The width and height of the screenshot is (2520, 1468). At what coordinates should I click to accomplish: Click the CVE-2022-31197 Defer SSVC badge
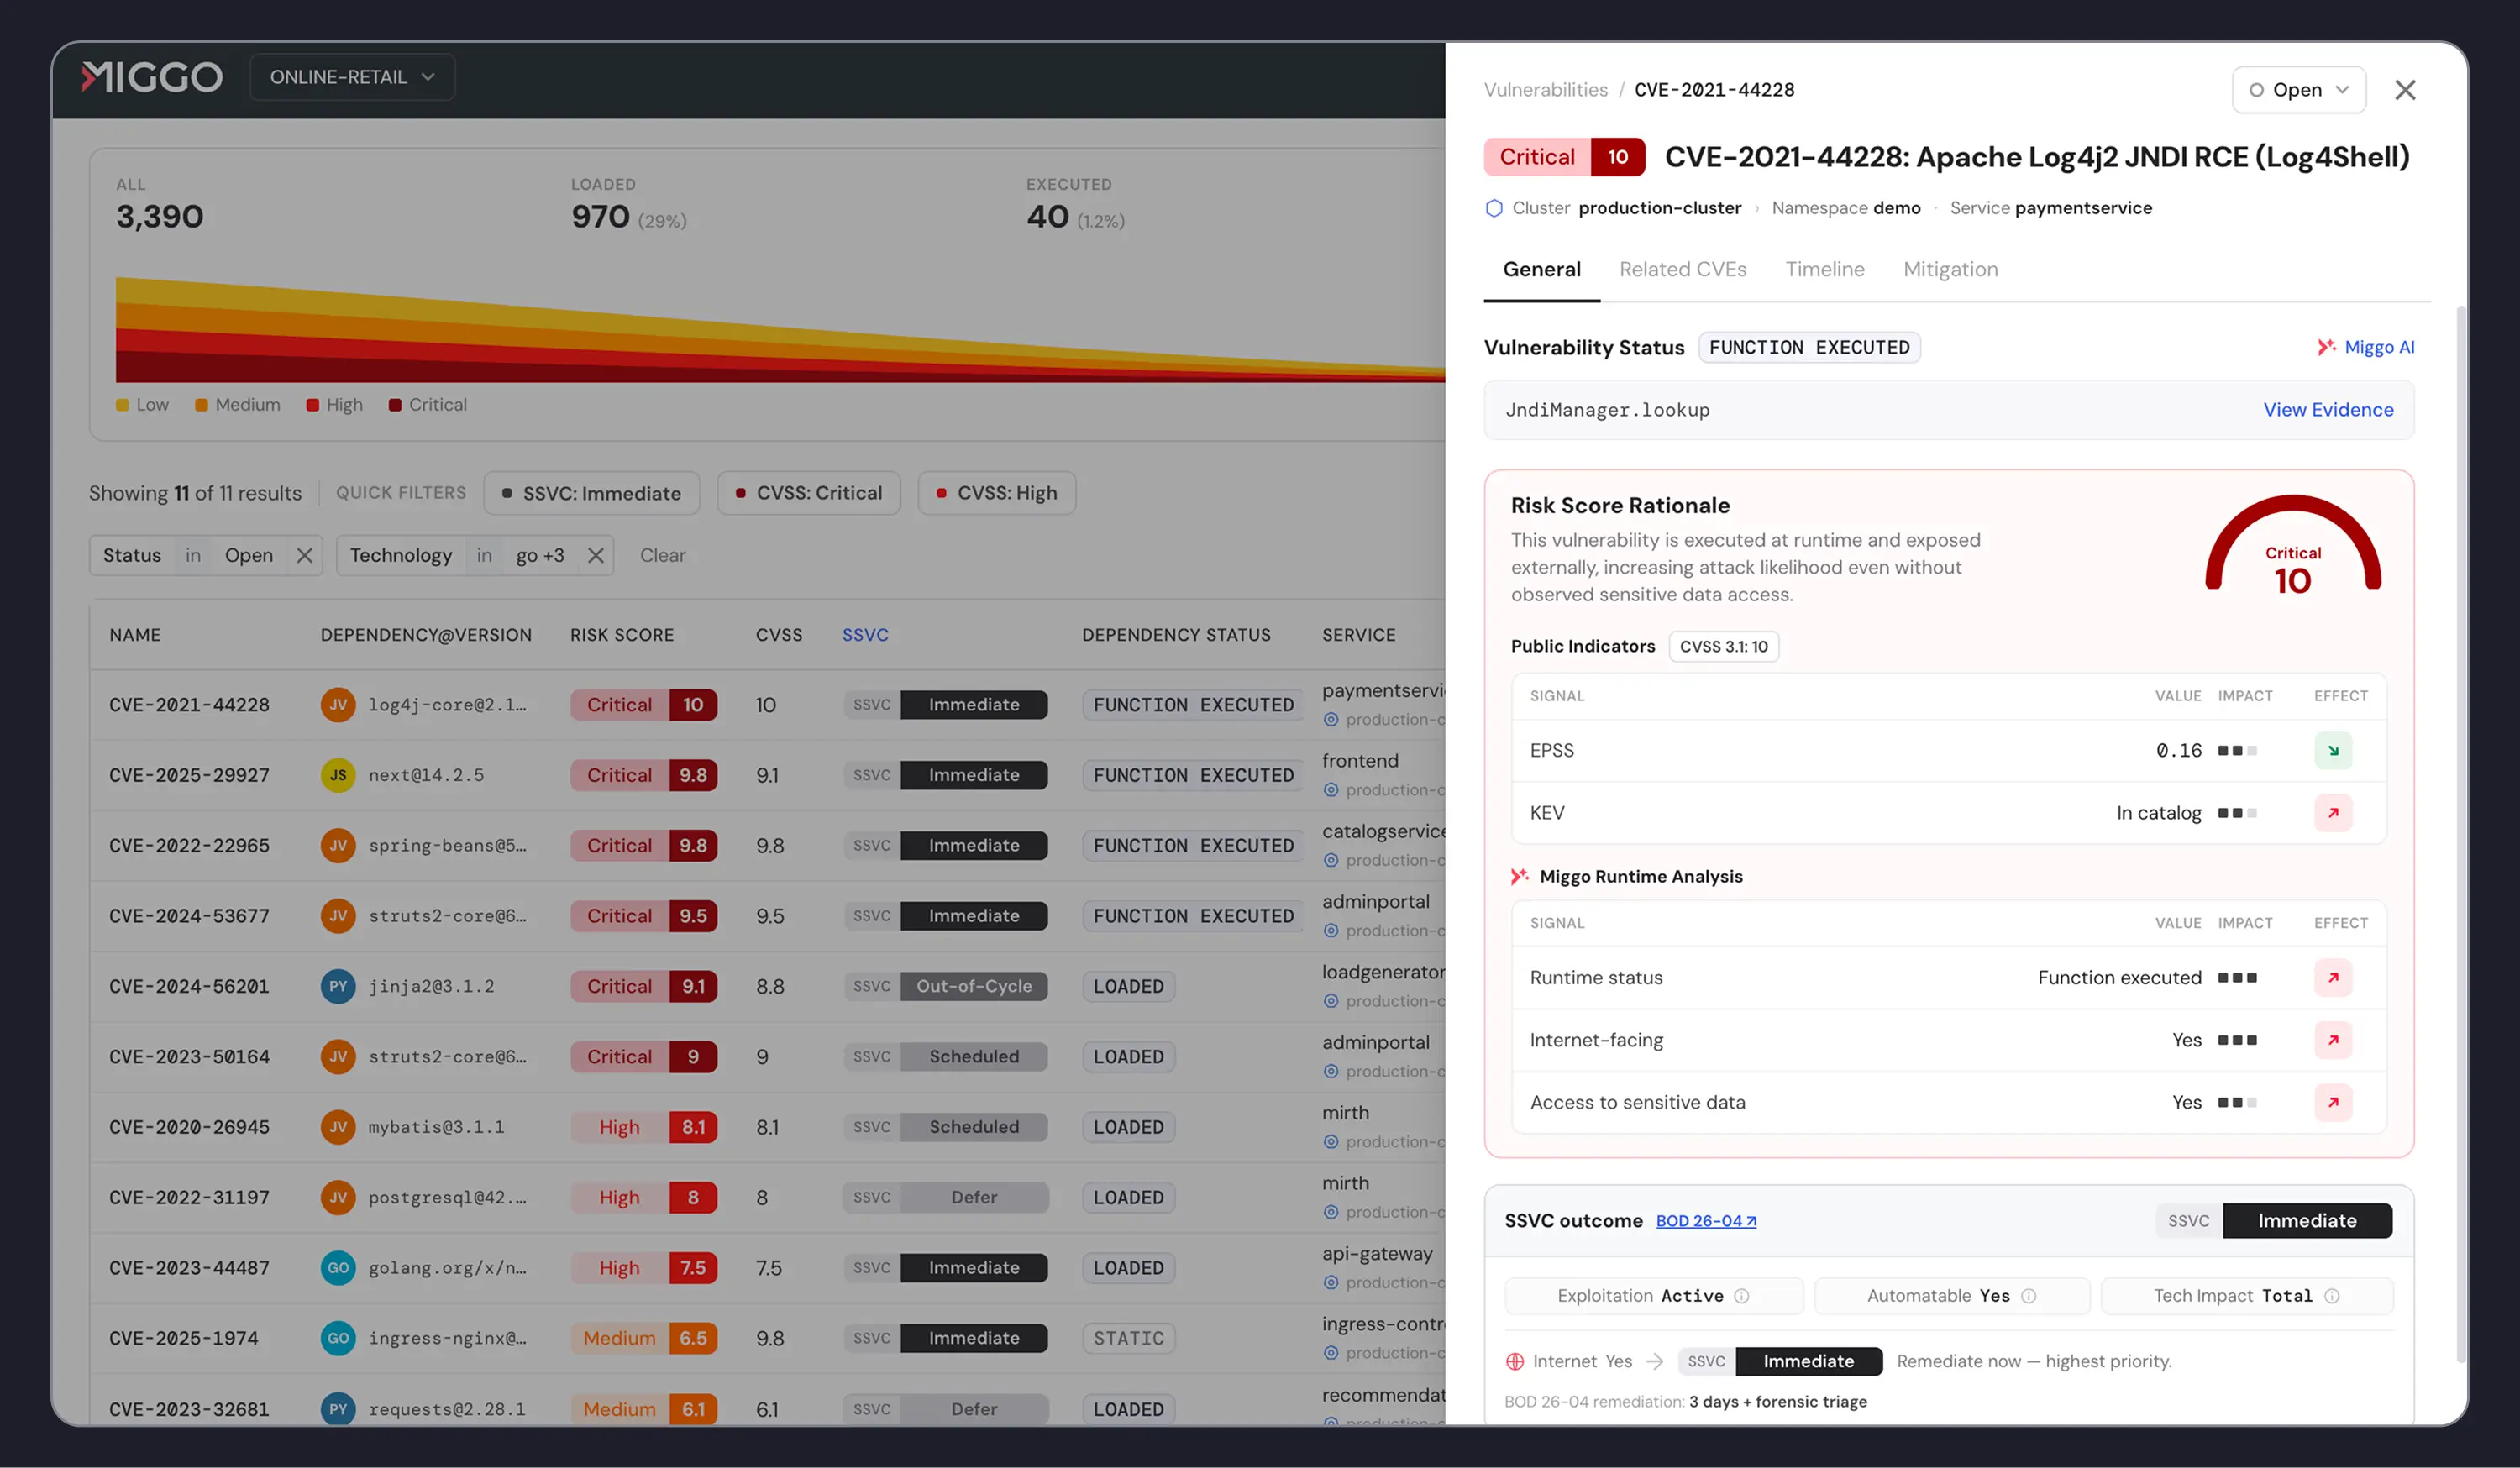pyautogui.click(x=945, y=1198)
